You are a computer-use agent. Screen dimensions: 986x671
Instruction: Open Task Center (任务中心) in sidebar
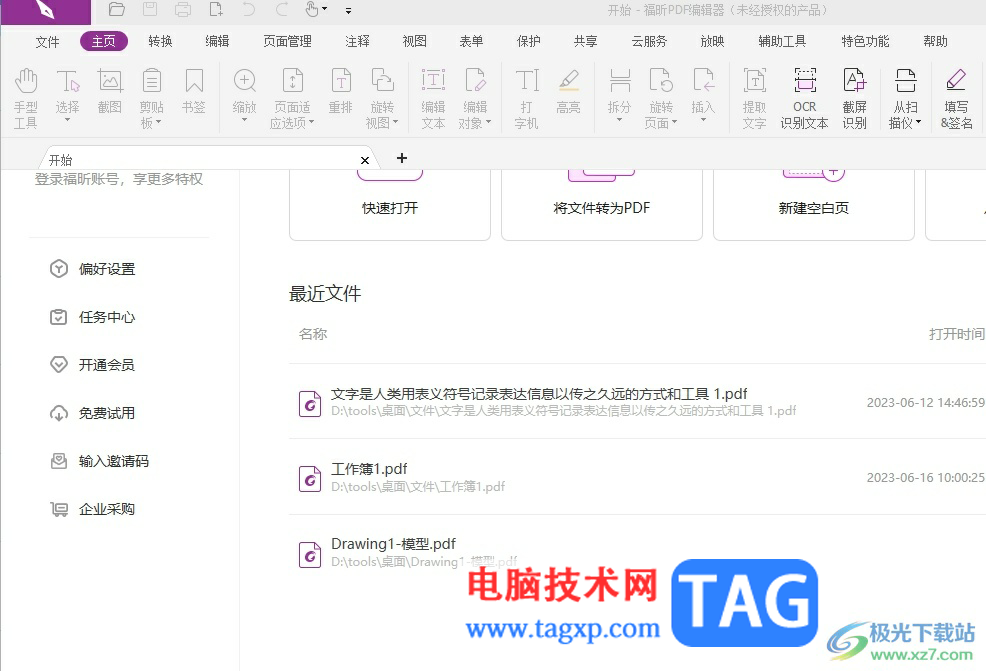(x=92, y=317)
